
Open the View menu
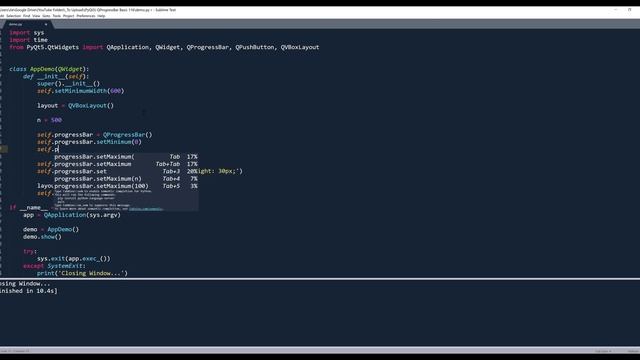[36, 16]
